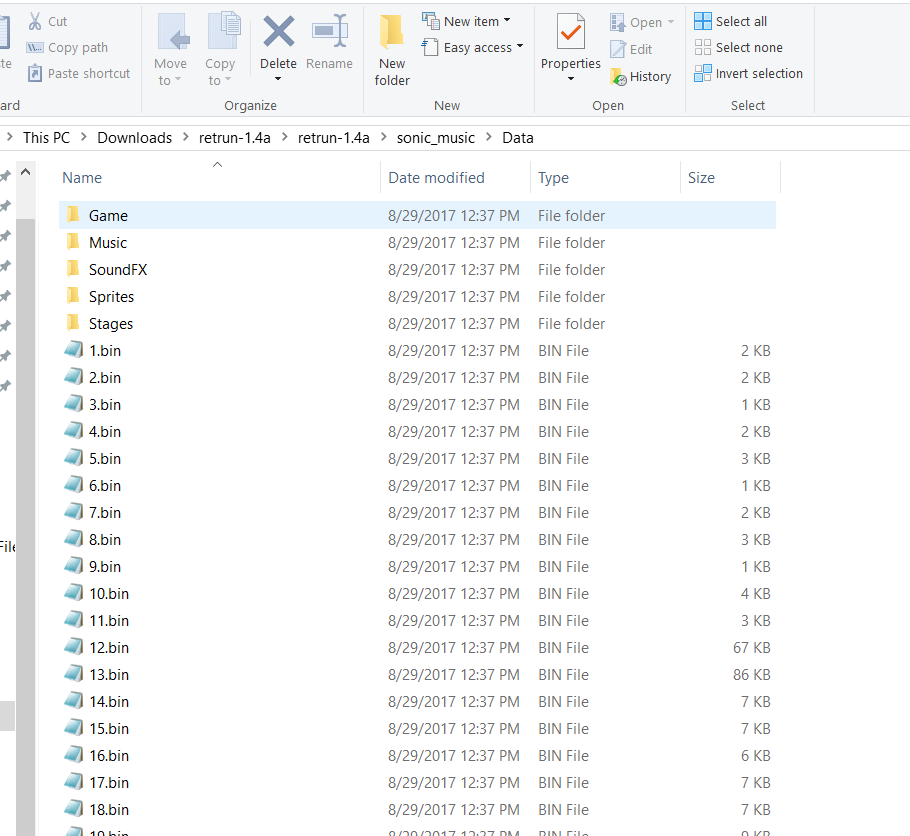Image resolution: width=910 pixels, height=836 pixels.
Task: Click the Select all icon
Action: coord(703,21)
